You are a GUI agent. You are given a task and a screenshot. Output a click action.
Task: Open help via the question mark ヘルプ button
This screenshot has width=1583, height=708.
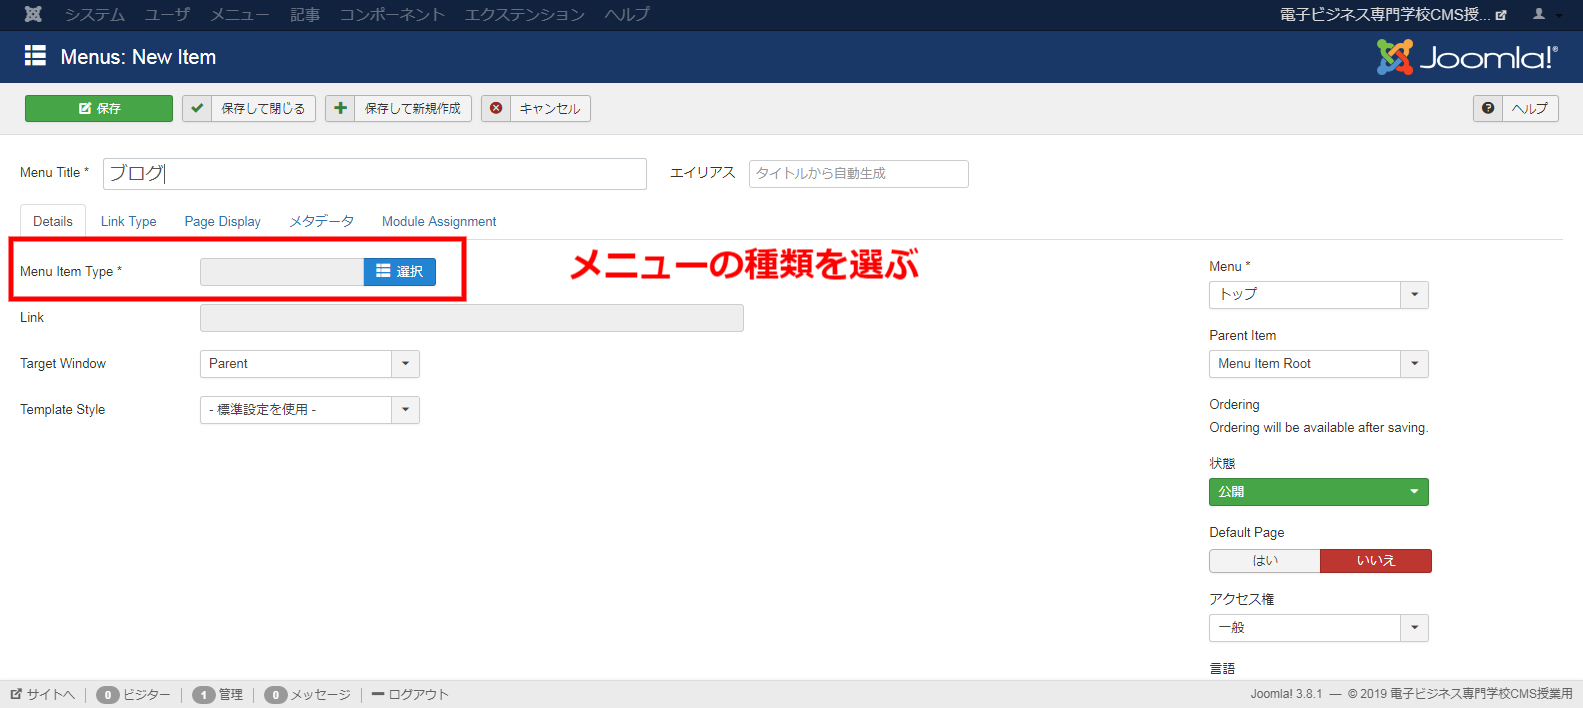point(1515,108)
